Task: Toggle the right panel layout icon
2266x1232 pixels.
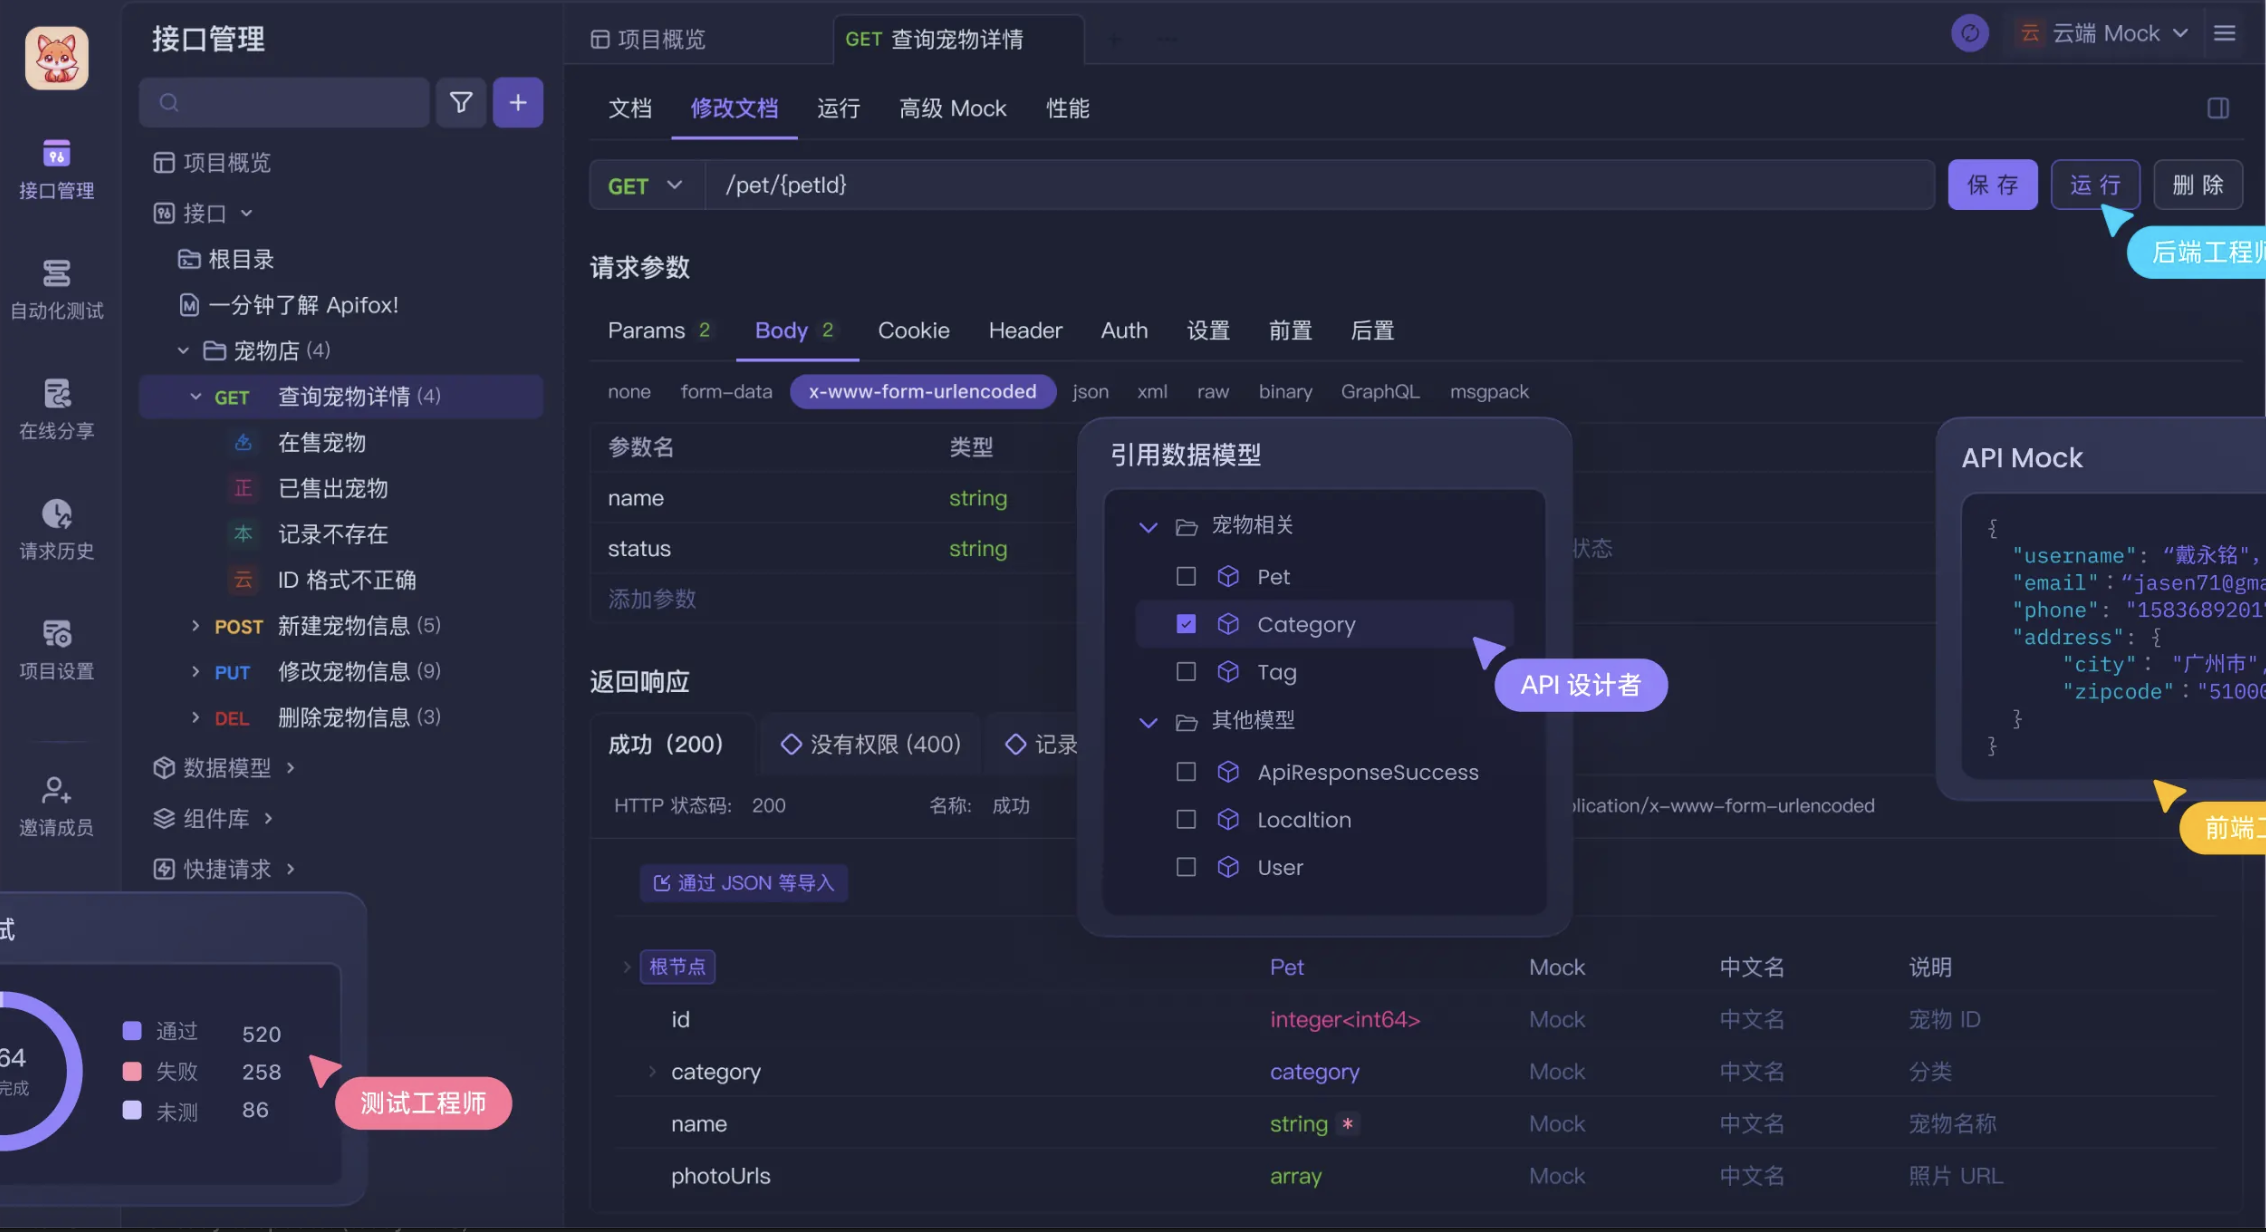Action: pyautogui.click(x=2217, y=108)
